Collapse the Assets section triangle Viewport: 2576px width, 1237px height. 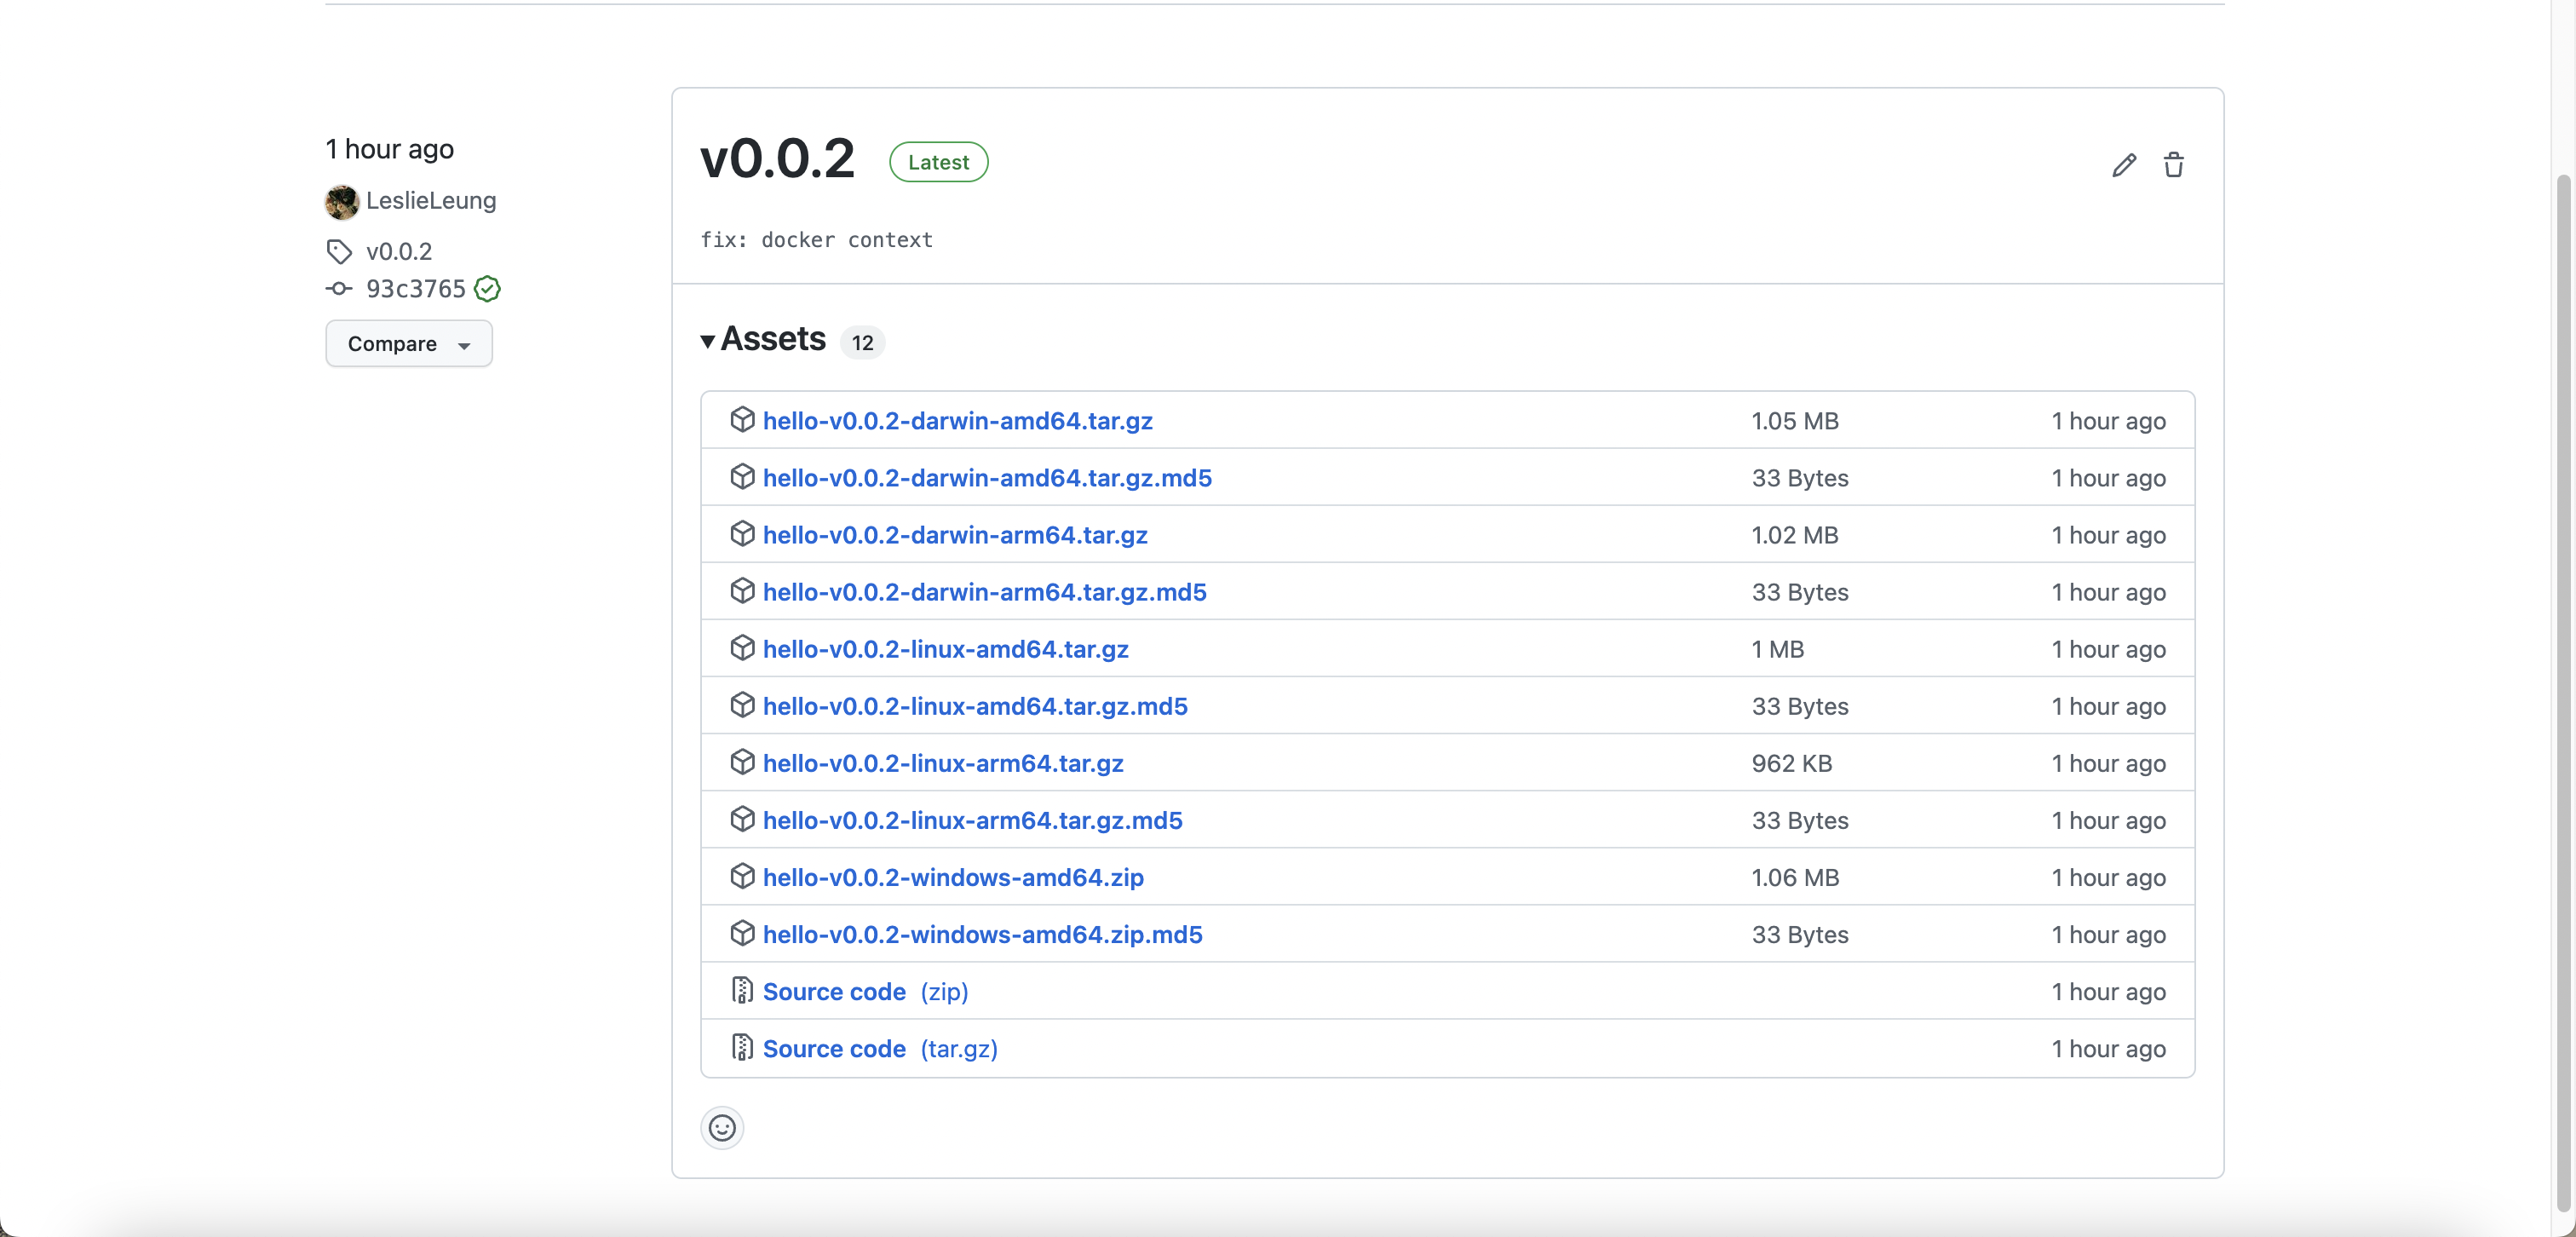tap(708, 341)
